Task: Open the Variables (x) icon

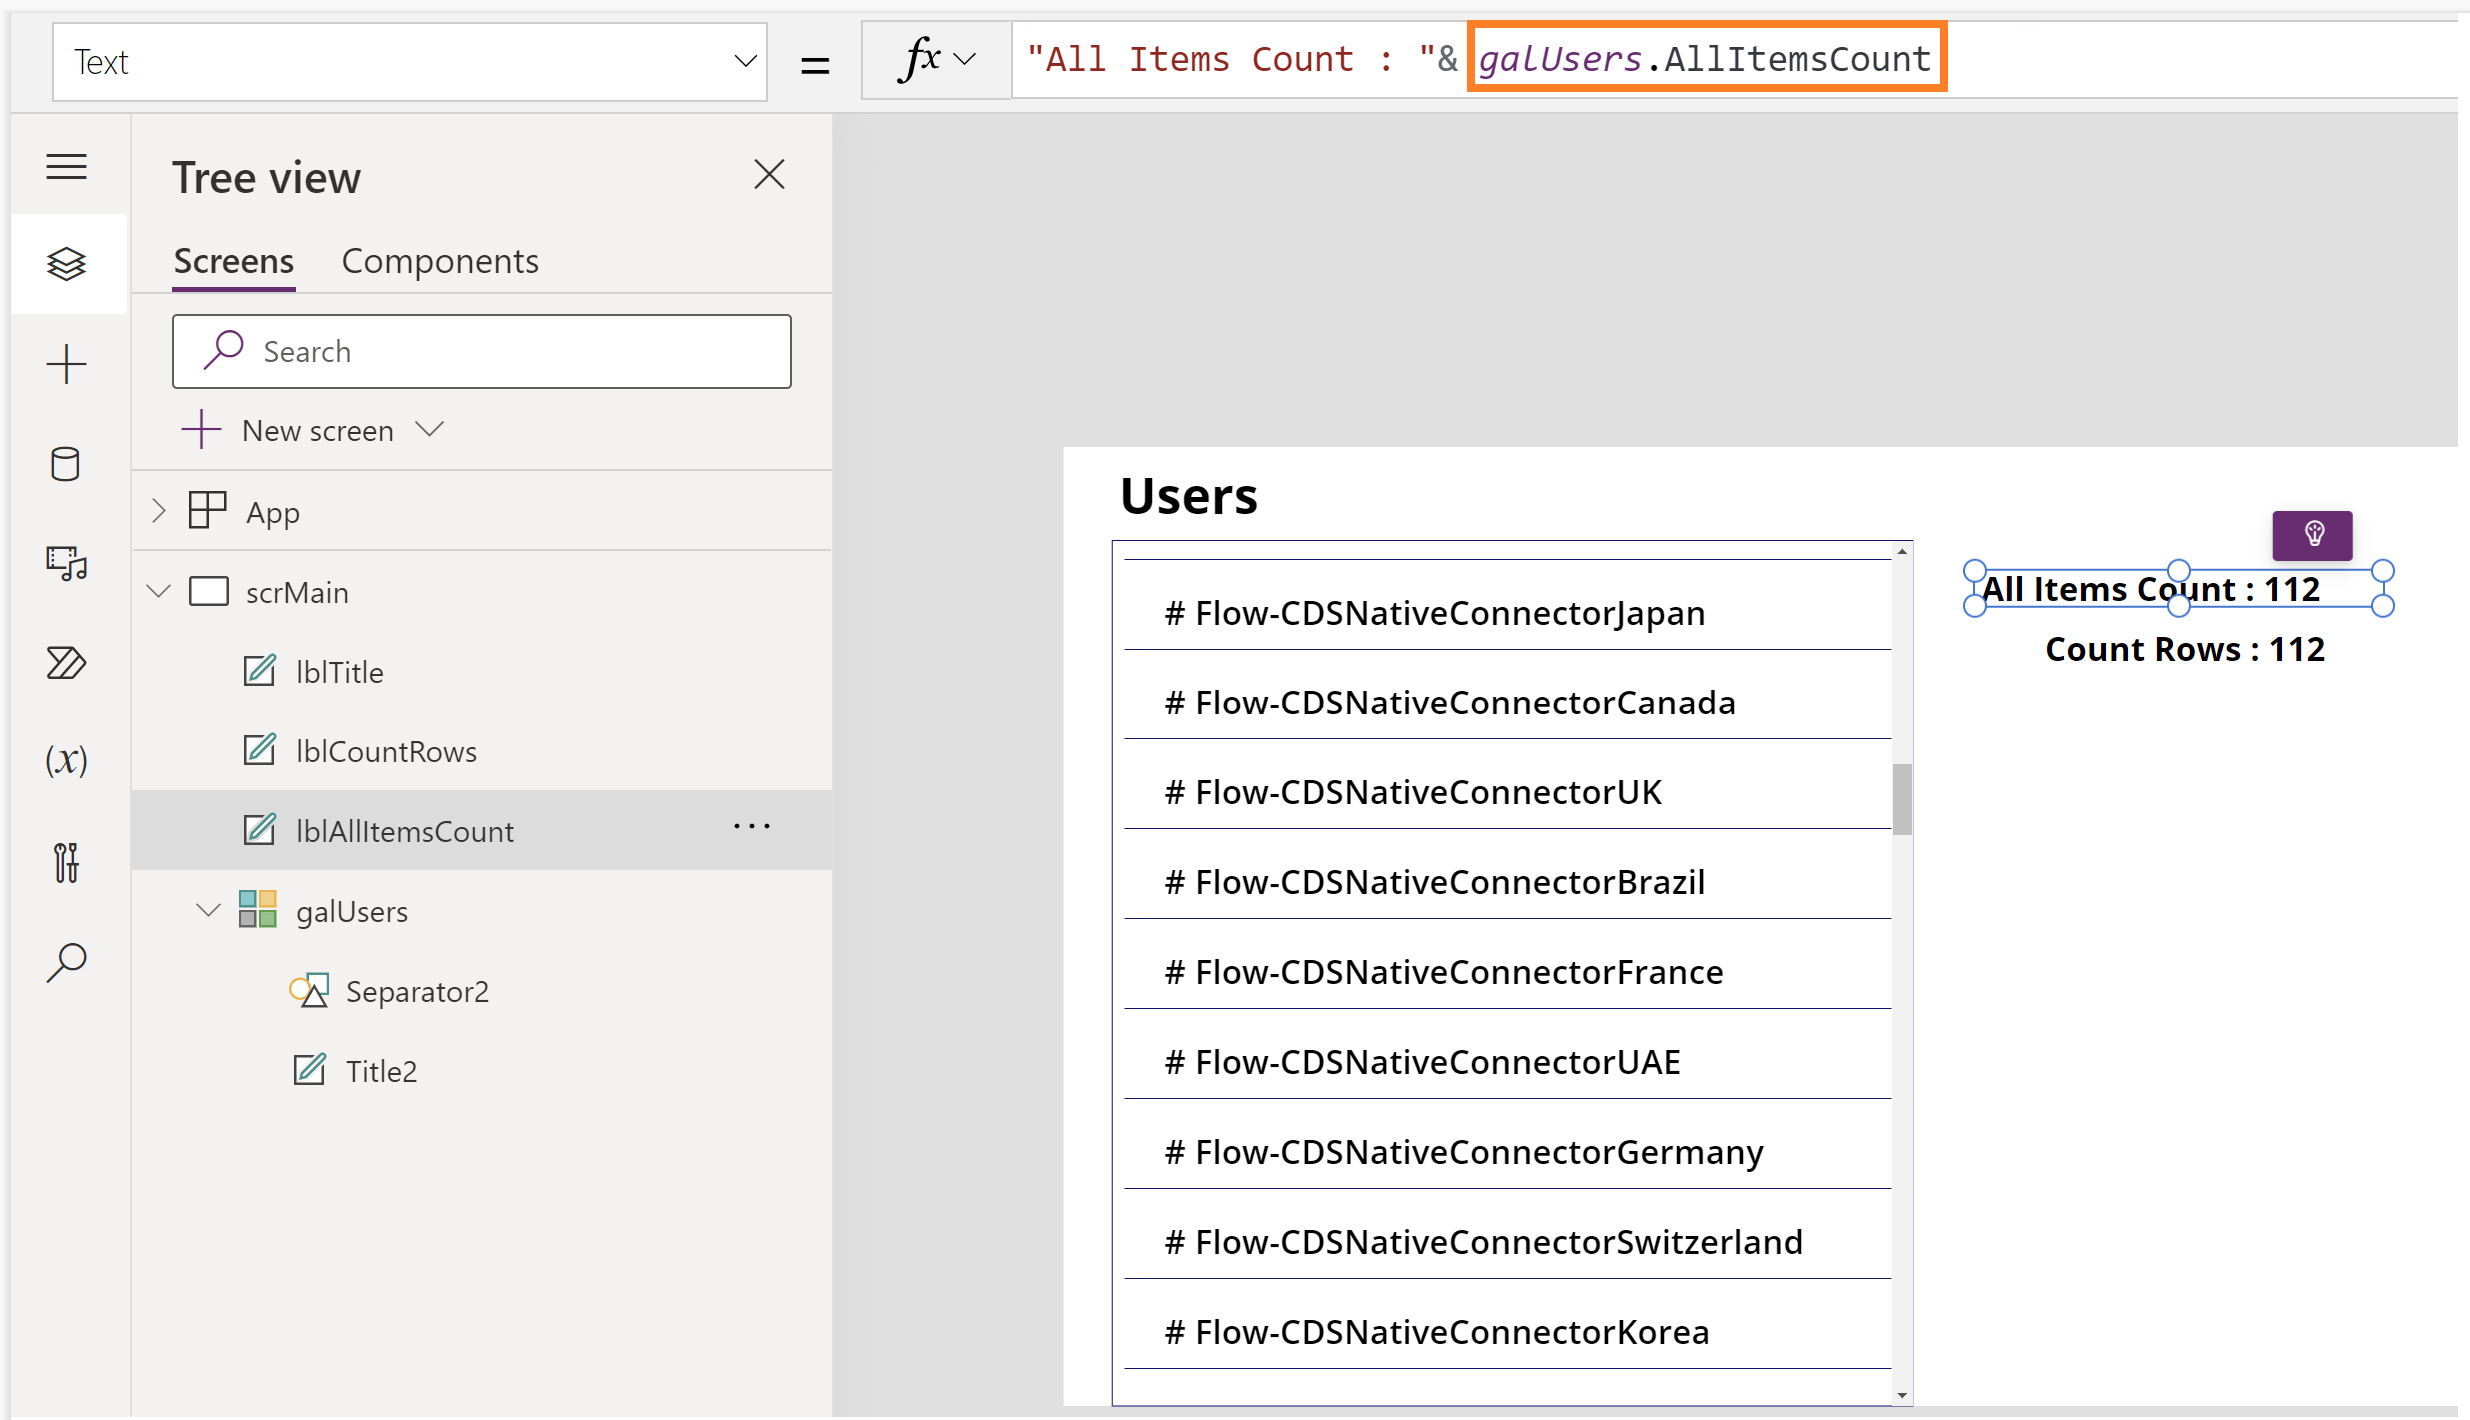Action: pos(66,761)
